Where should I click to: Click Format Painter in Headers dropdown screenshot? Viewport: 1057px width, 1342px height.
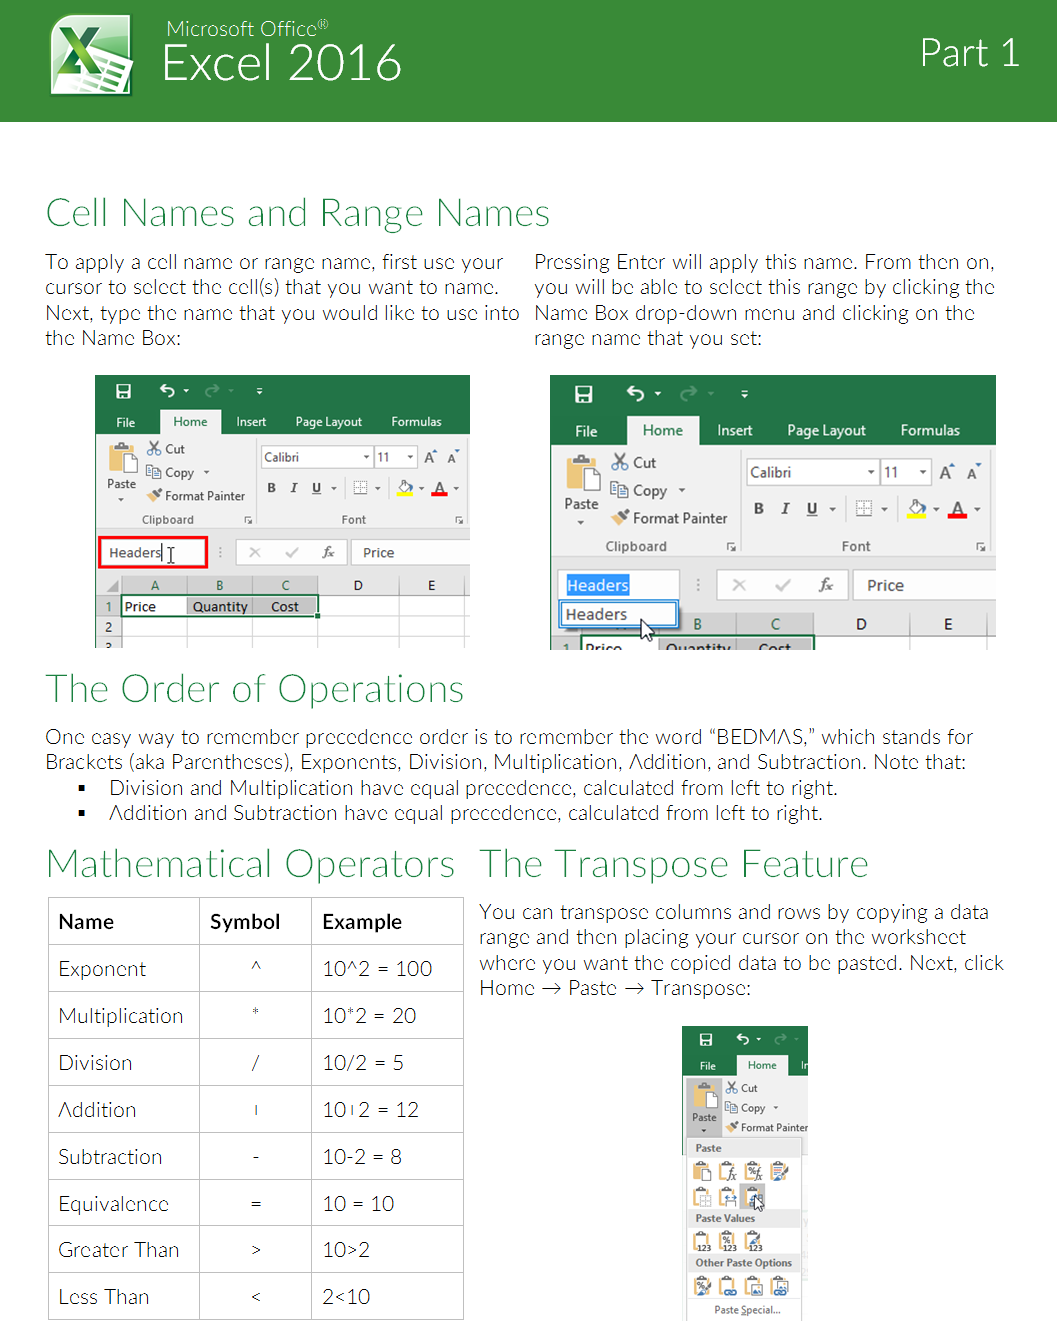(669, 518)
